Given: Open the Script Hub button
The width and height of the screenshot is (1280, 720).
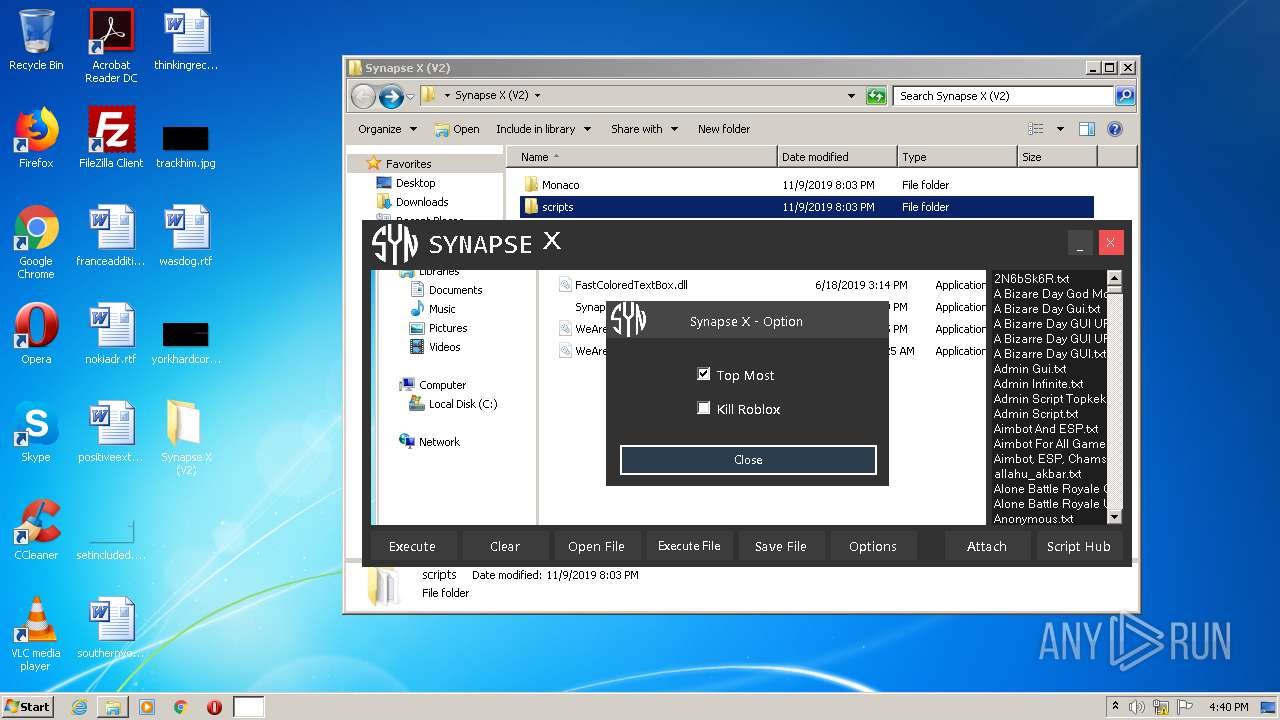Looking at the screenshot, I should (x=1079, y=546).
